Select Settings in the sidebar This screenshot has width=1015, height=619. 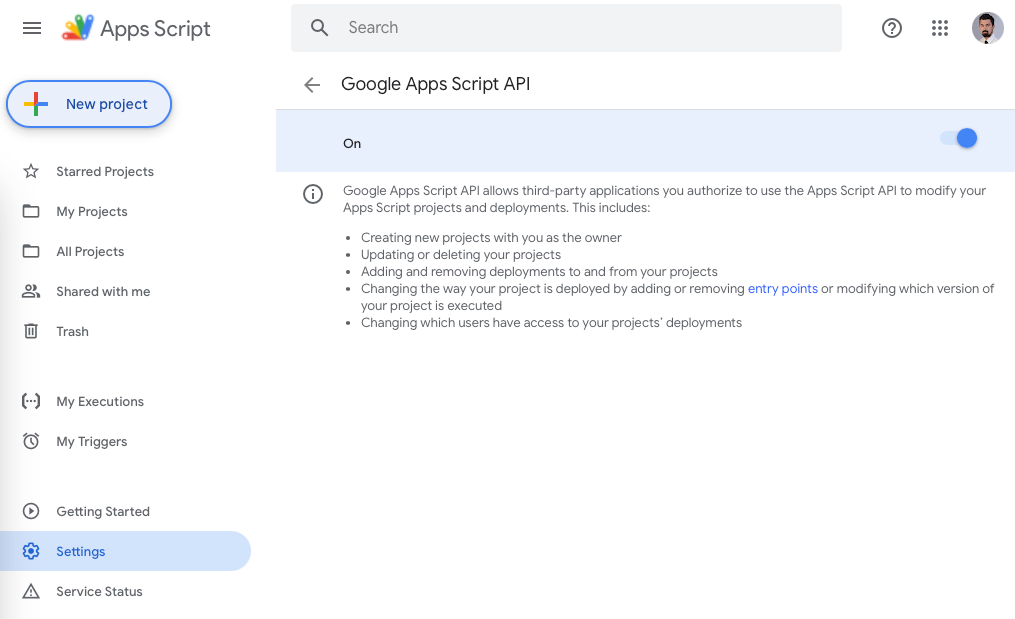coord(81,551)
